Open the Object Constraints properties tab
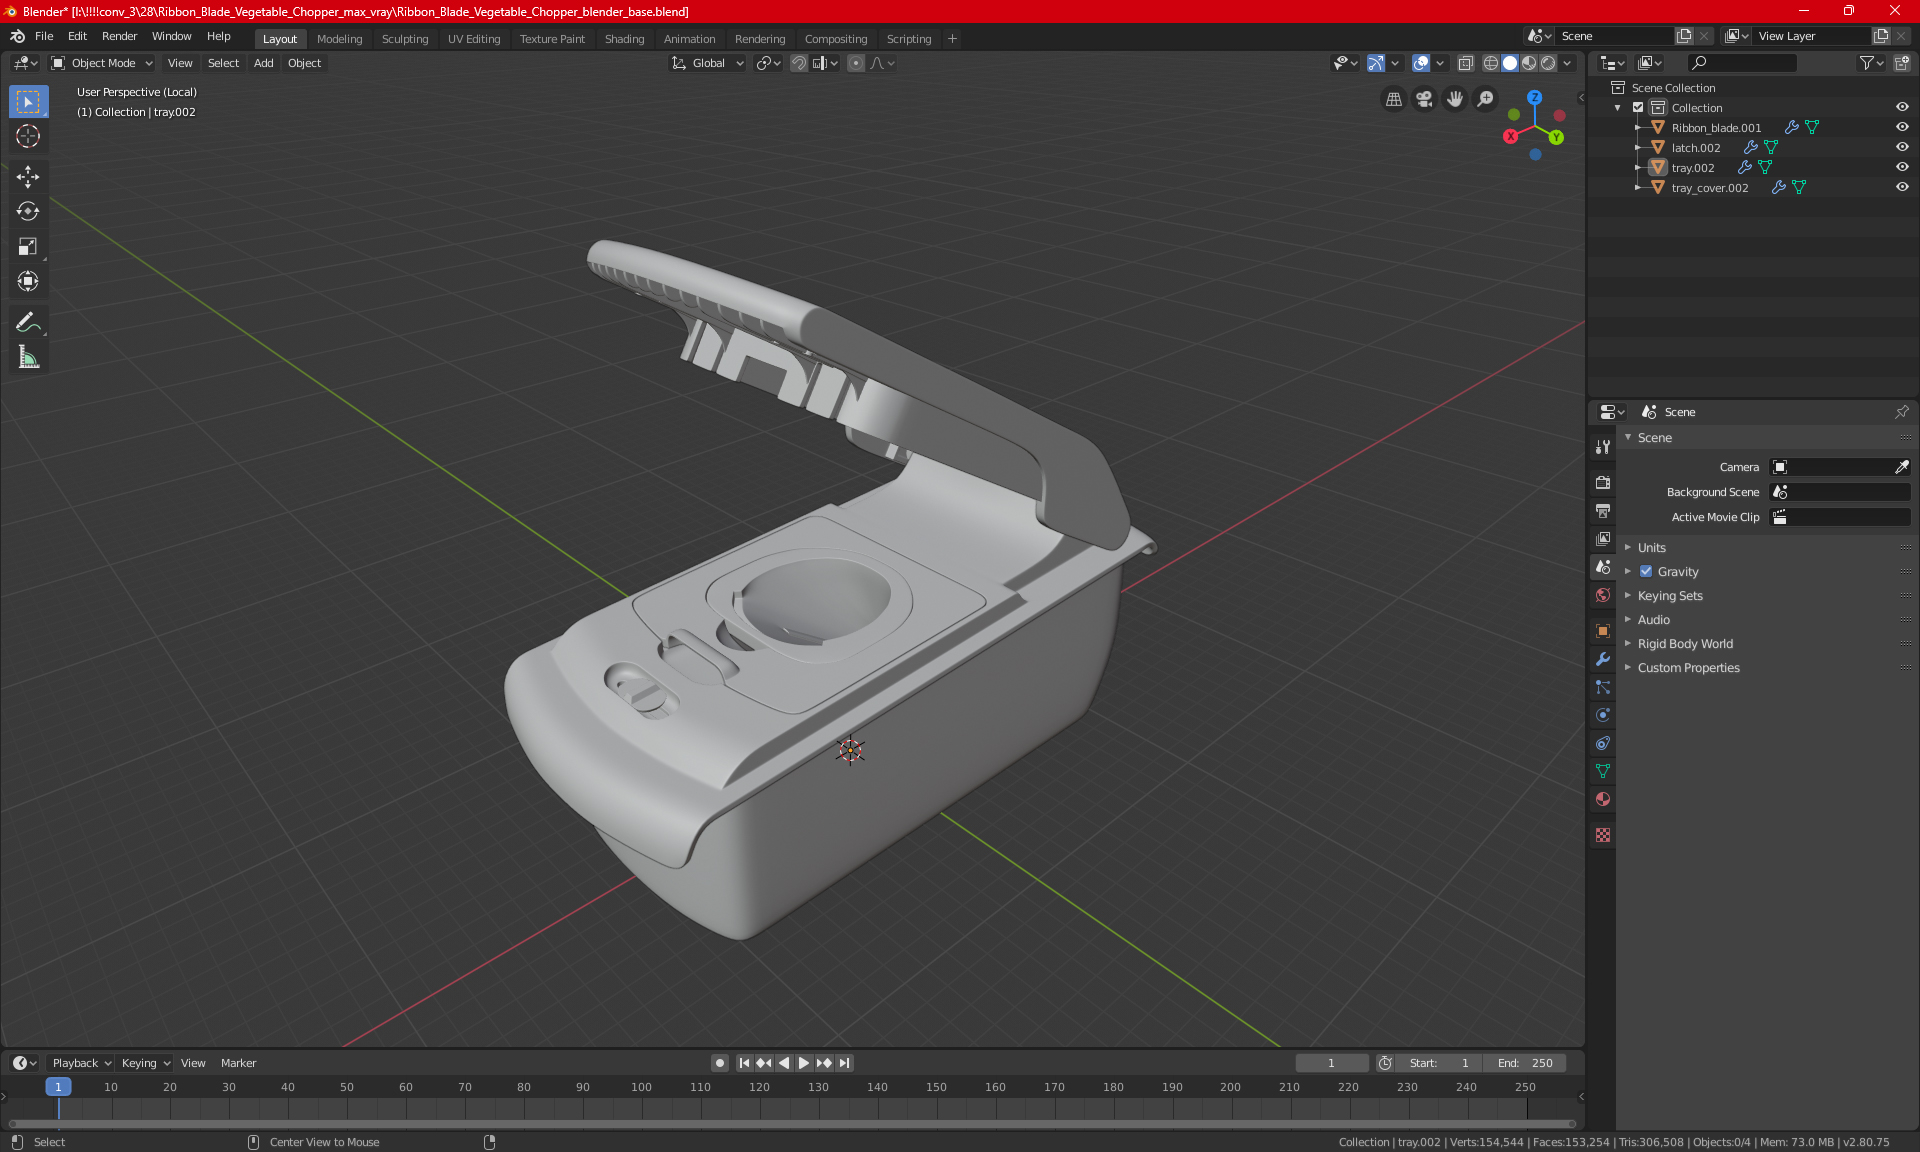Viewport: 1920px width, 1152px height. [1603, 743]
